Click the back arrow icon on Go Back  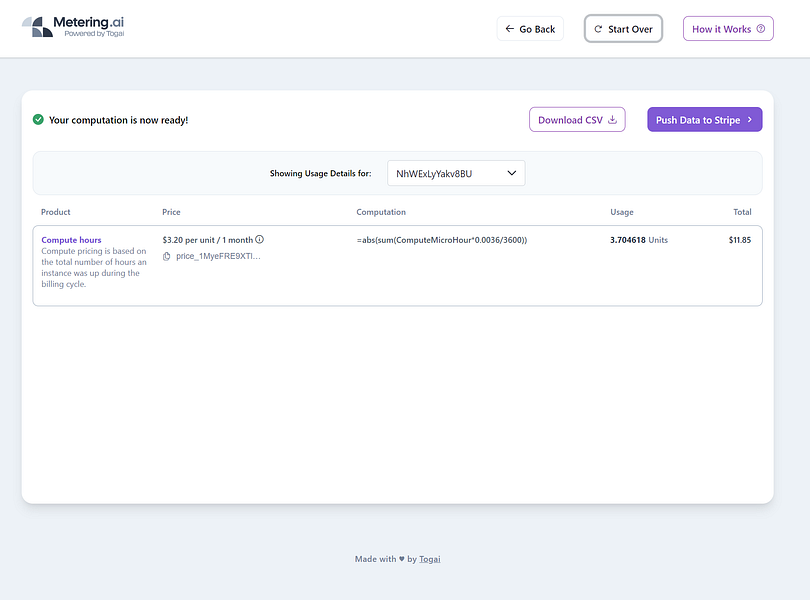511,29
